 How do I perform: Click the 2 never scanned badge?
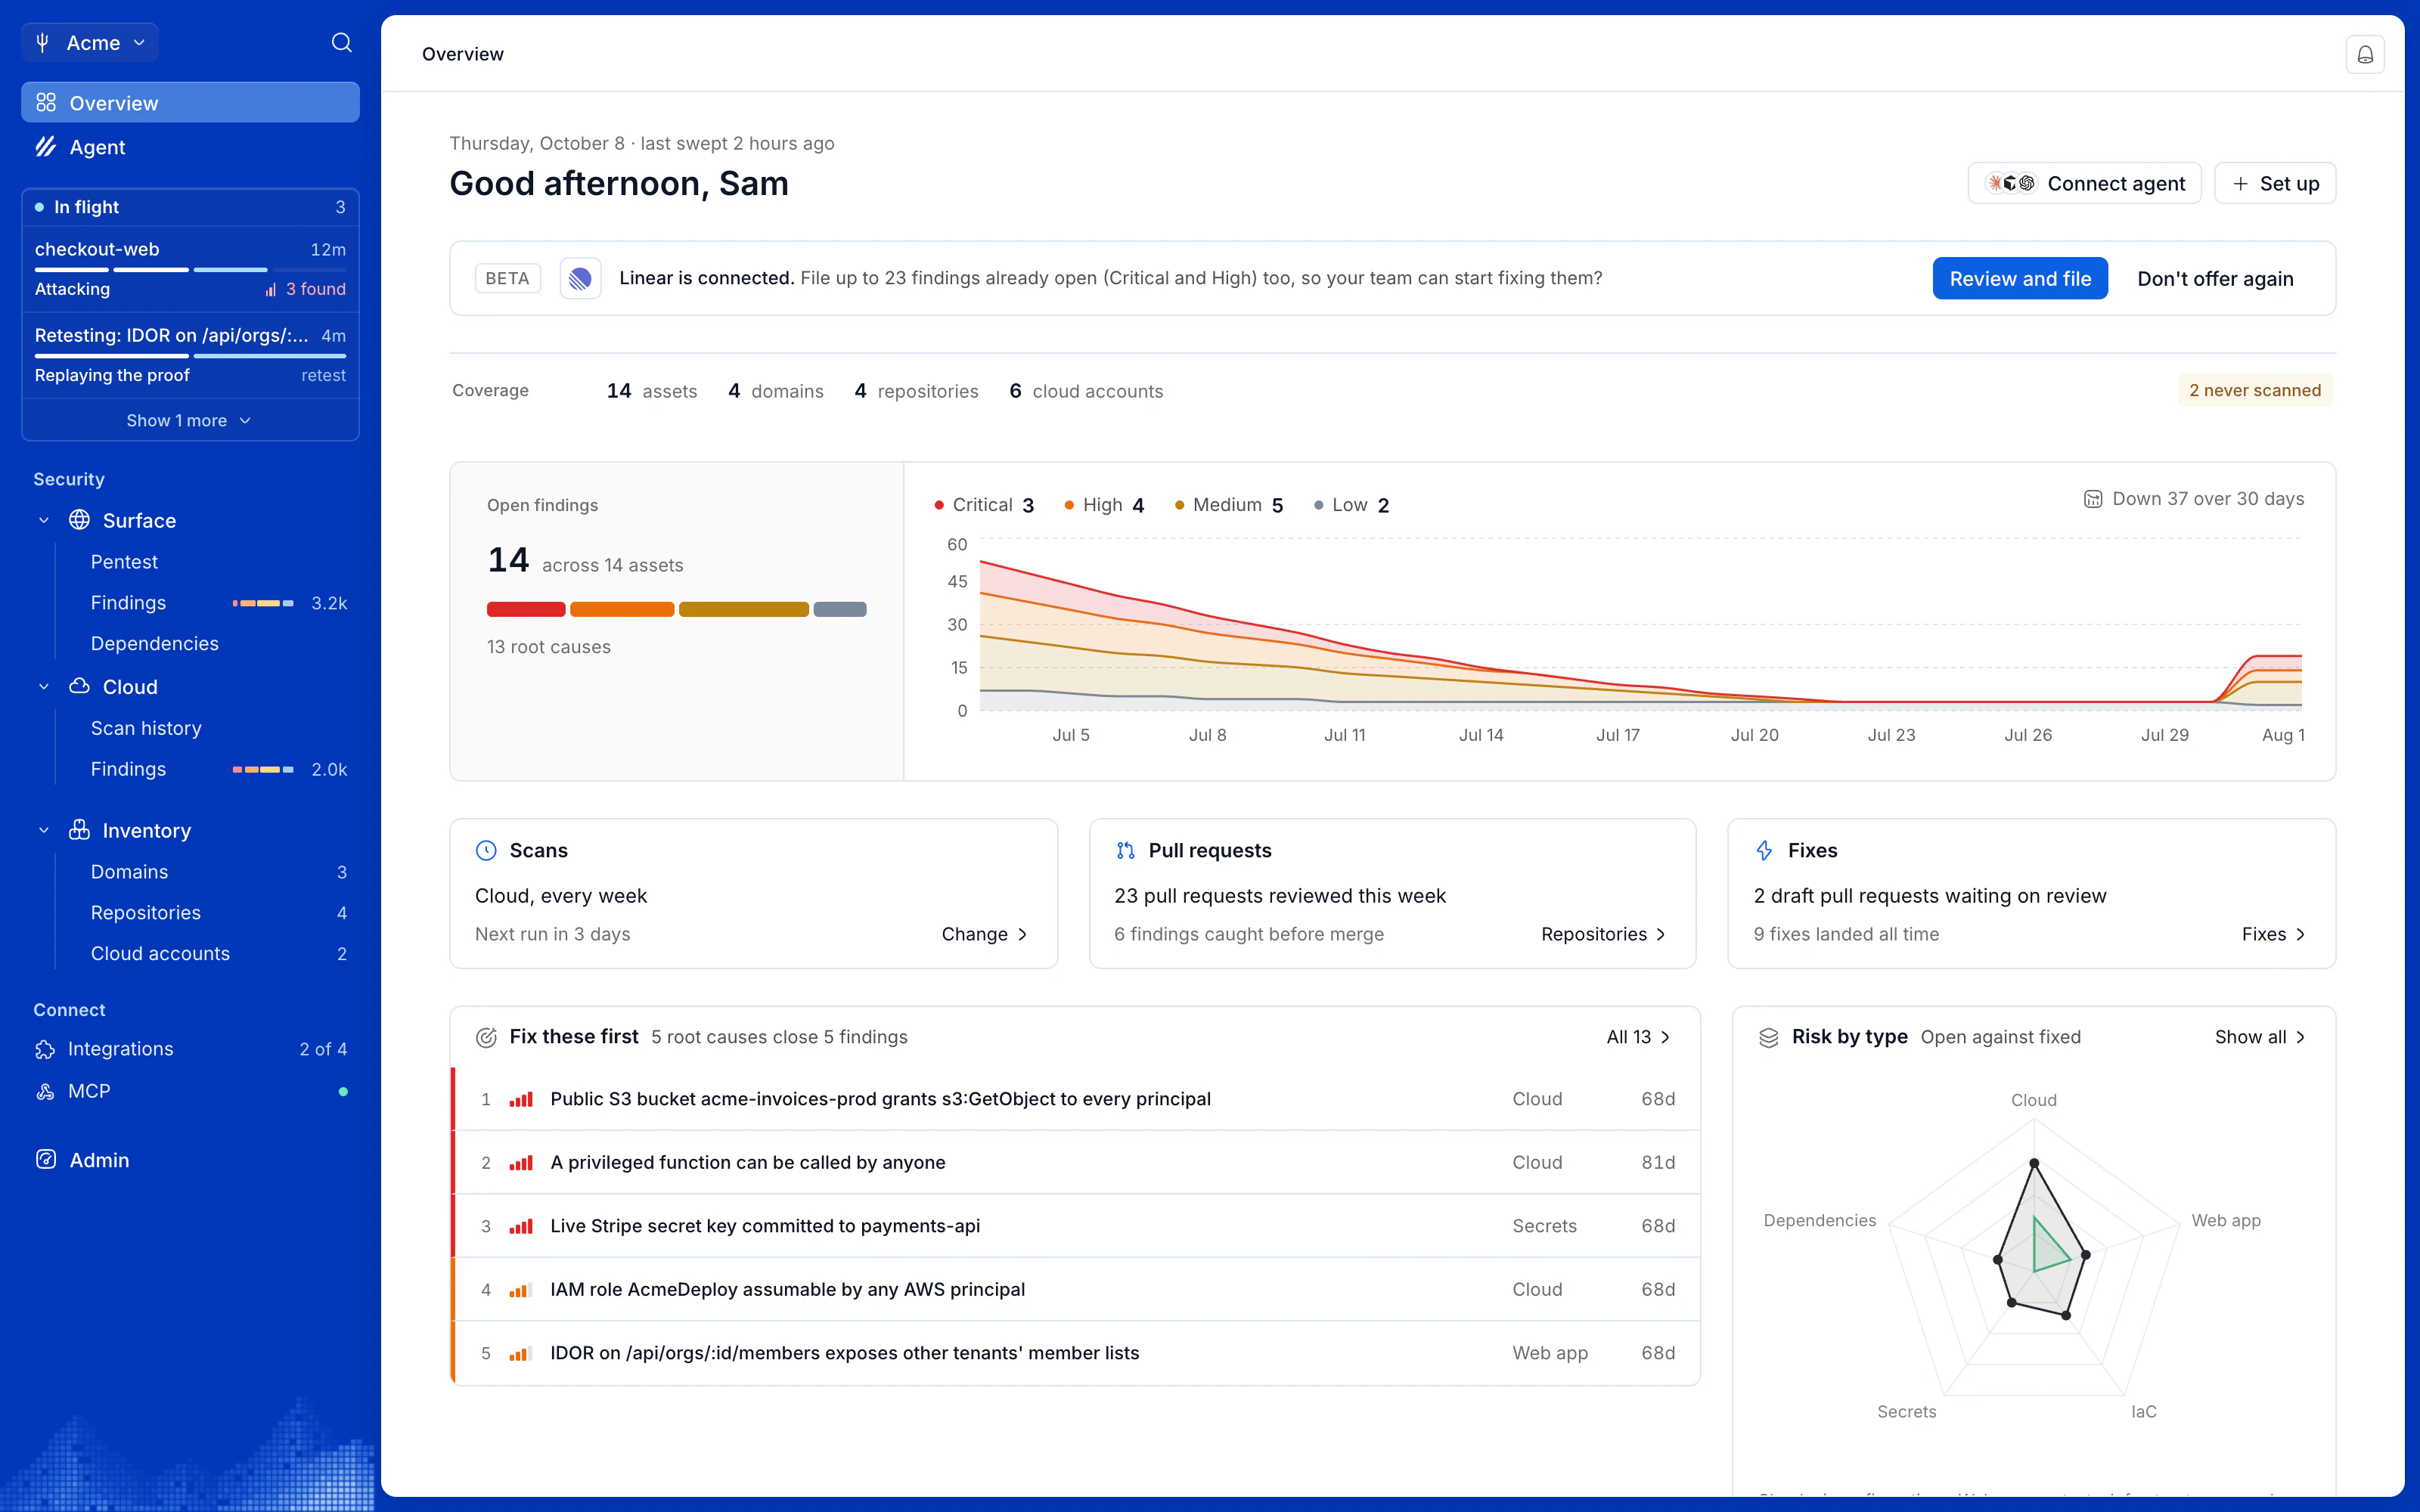point(2255,390)
